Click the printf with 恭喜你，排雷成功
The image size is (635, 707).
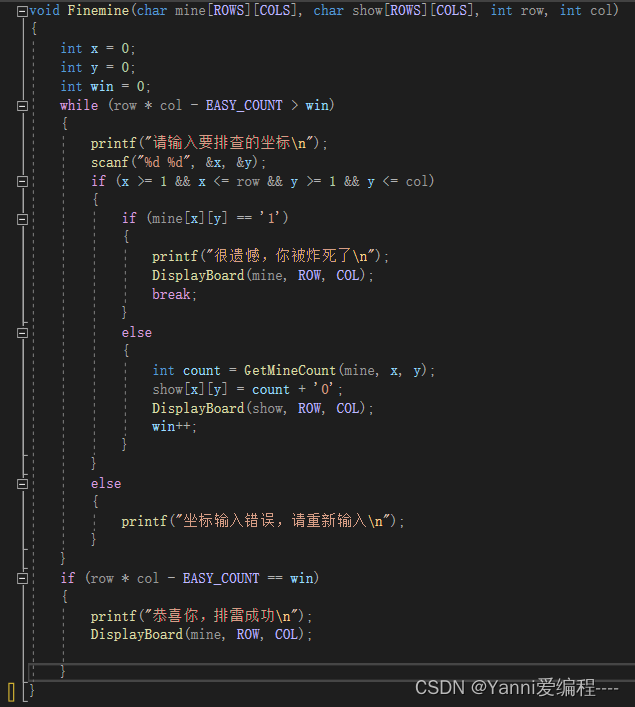[202, 616]
